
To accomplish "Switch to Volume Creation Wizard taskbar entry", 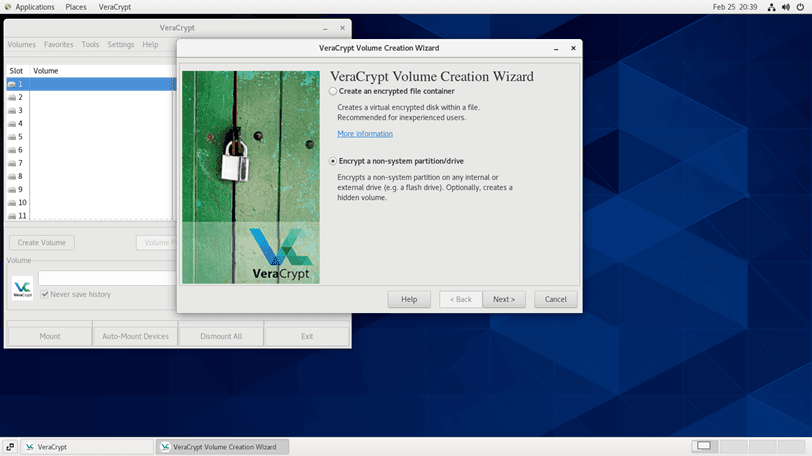I will click(x=223, y=447).
